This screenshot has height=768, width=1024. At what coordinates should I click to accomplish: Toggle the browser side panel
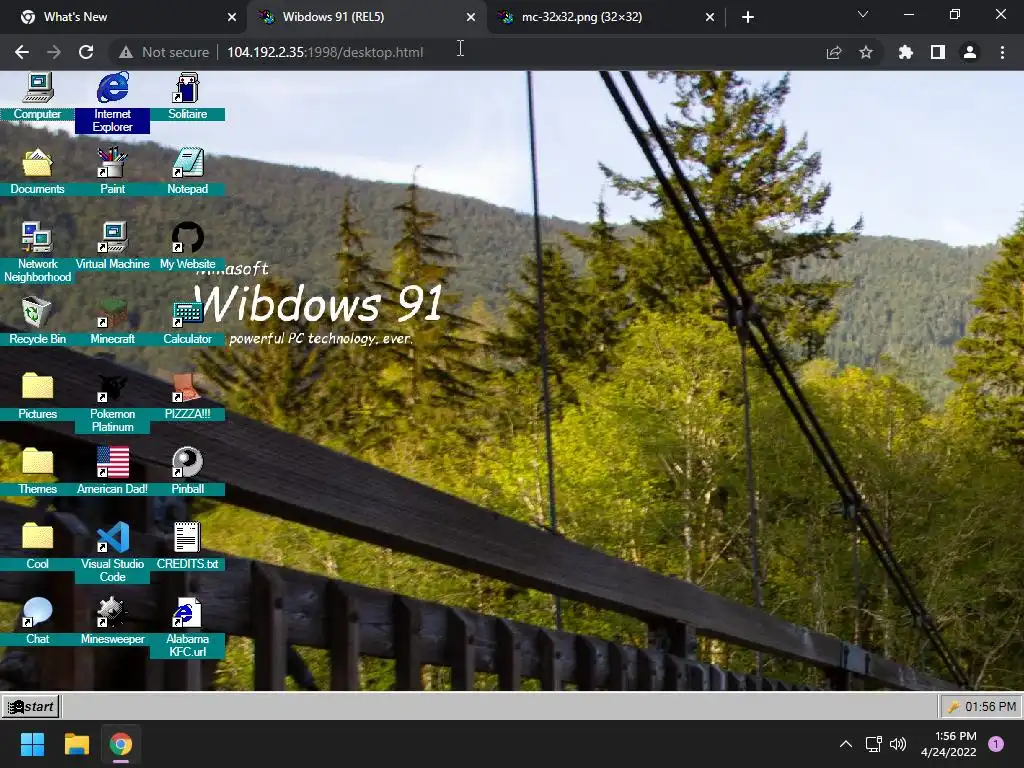tap(938, 52)
